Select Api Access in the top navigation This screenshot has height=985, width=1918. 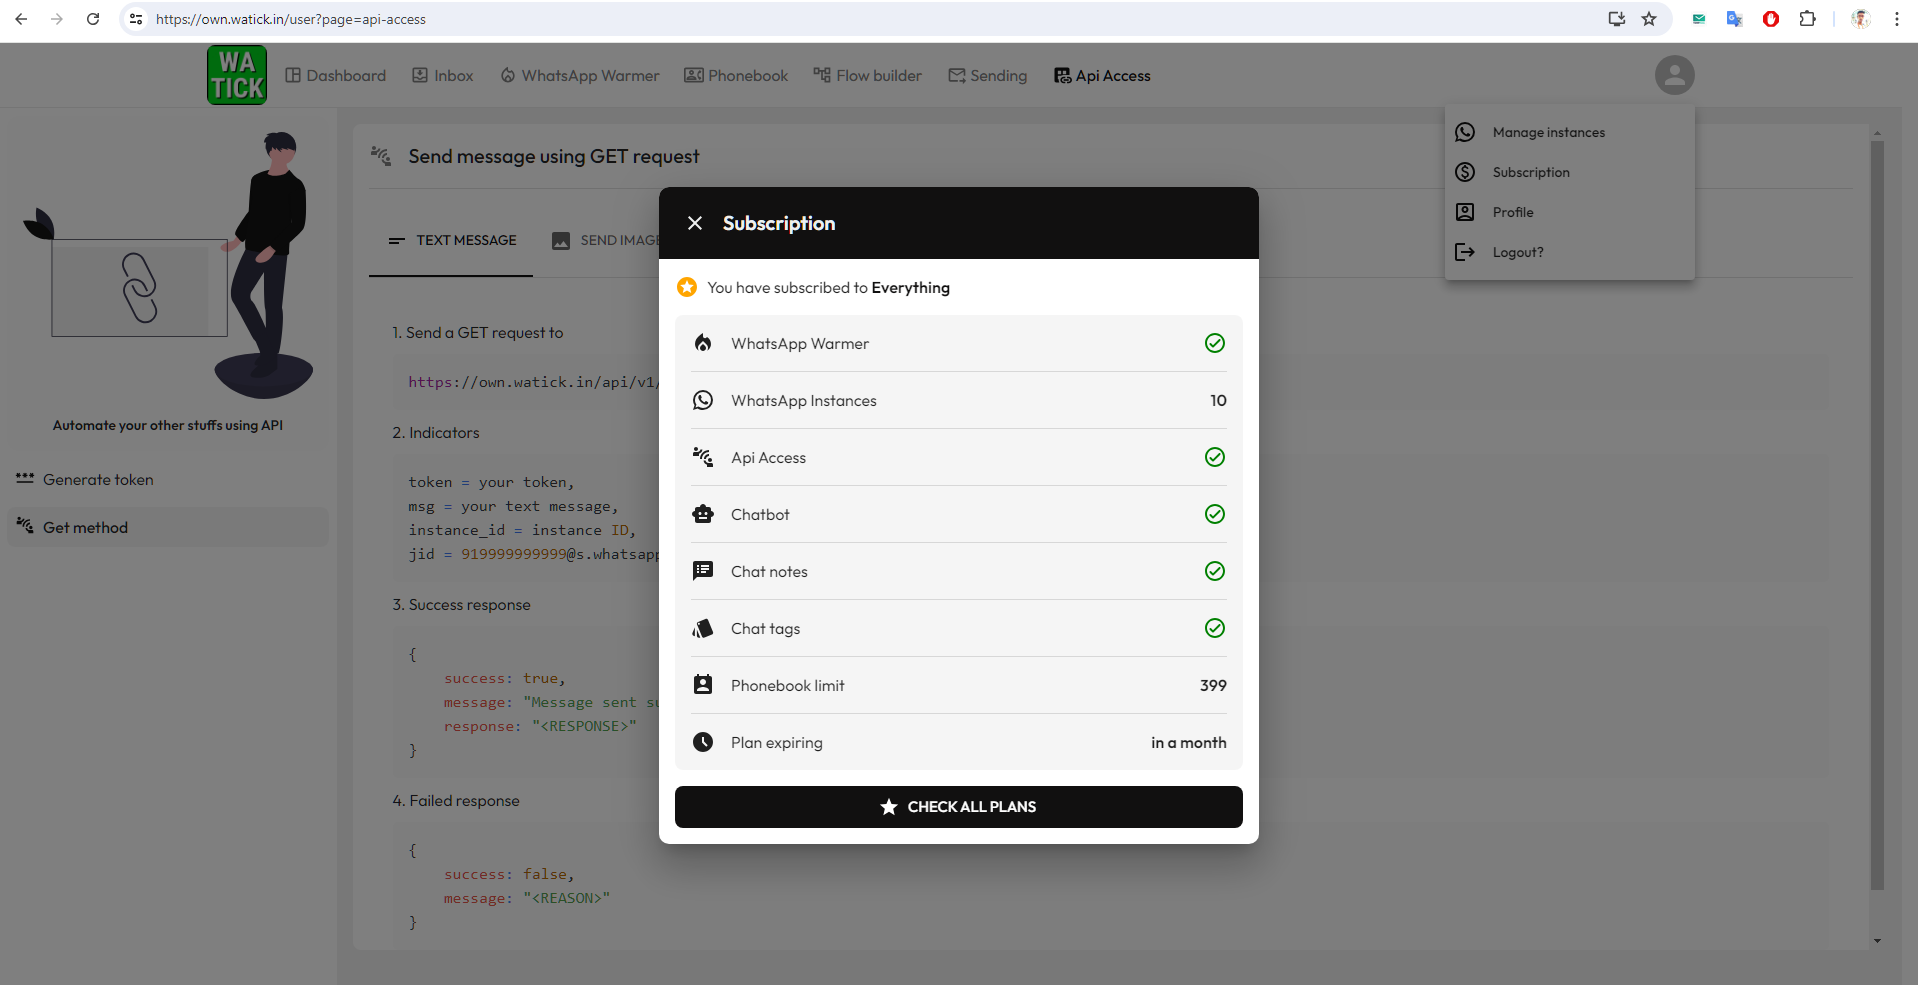click(x=1102, y=76)
